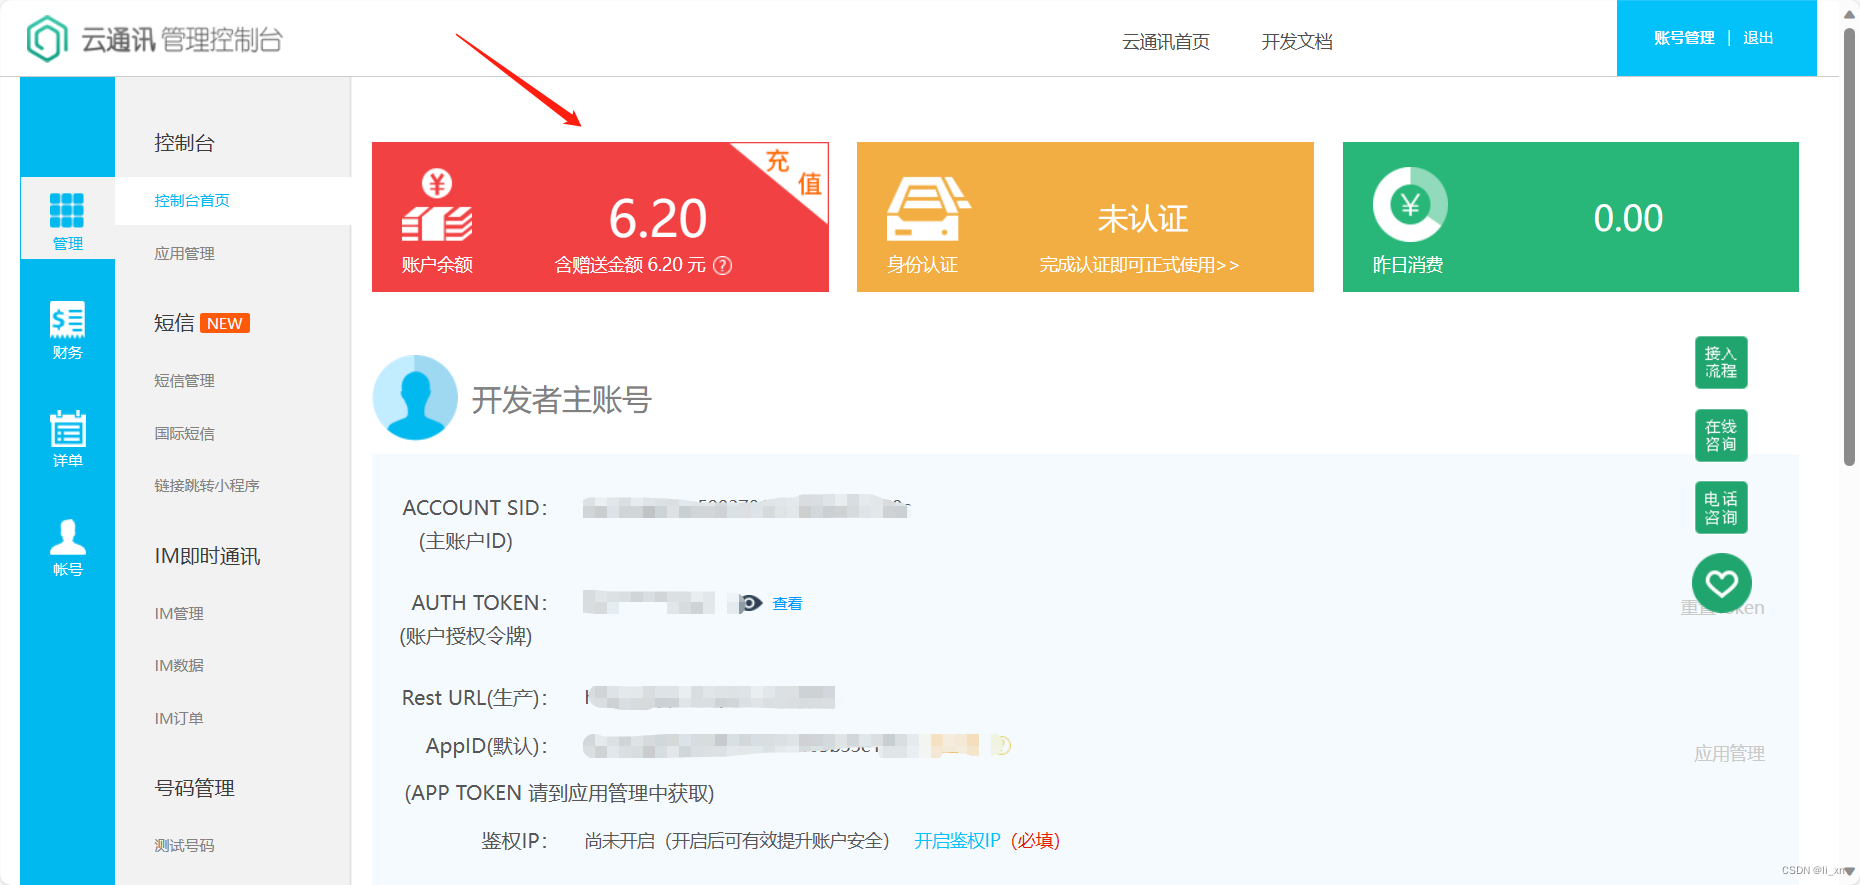Select 应用管理 in the side menu
The width and height of the screenshot is (1860, 885).
click(x=184, y=254)
